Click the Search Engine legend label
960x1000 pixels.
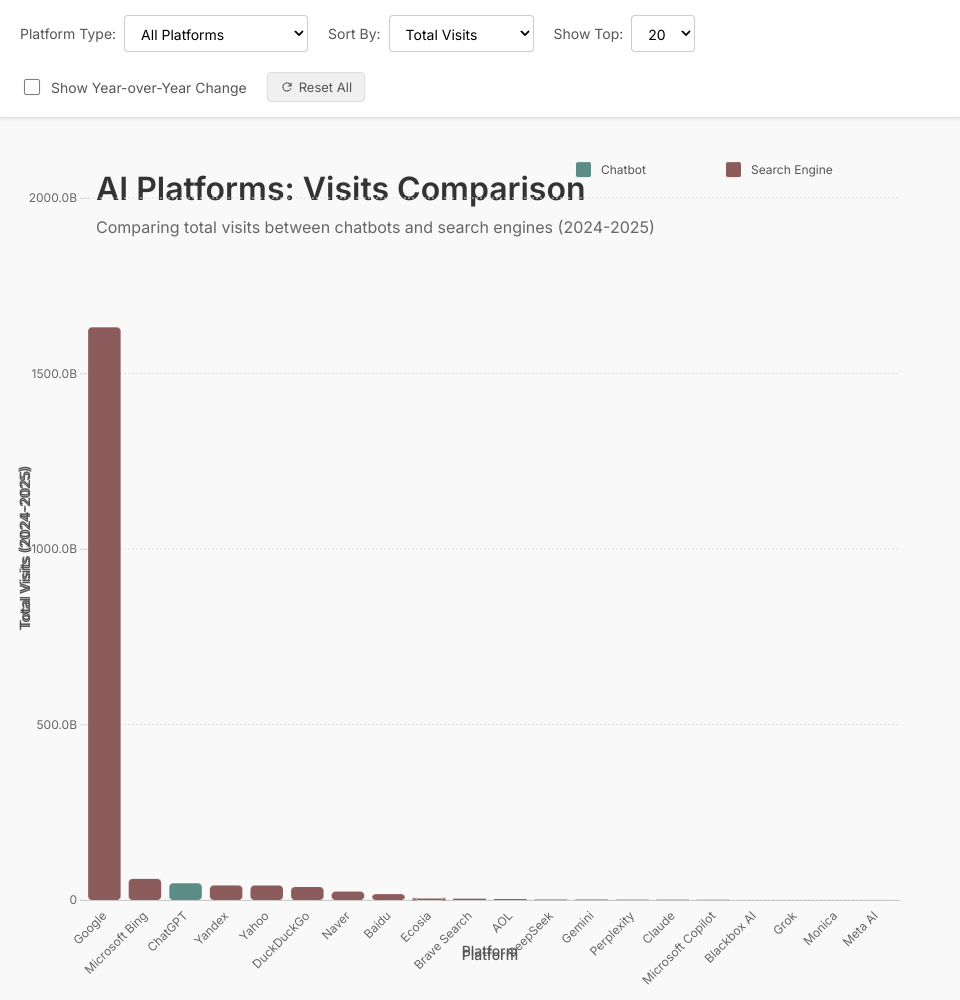tap(791, 170)
